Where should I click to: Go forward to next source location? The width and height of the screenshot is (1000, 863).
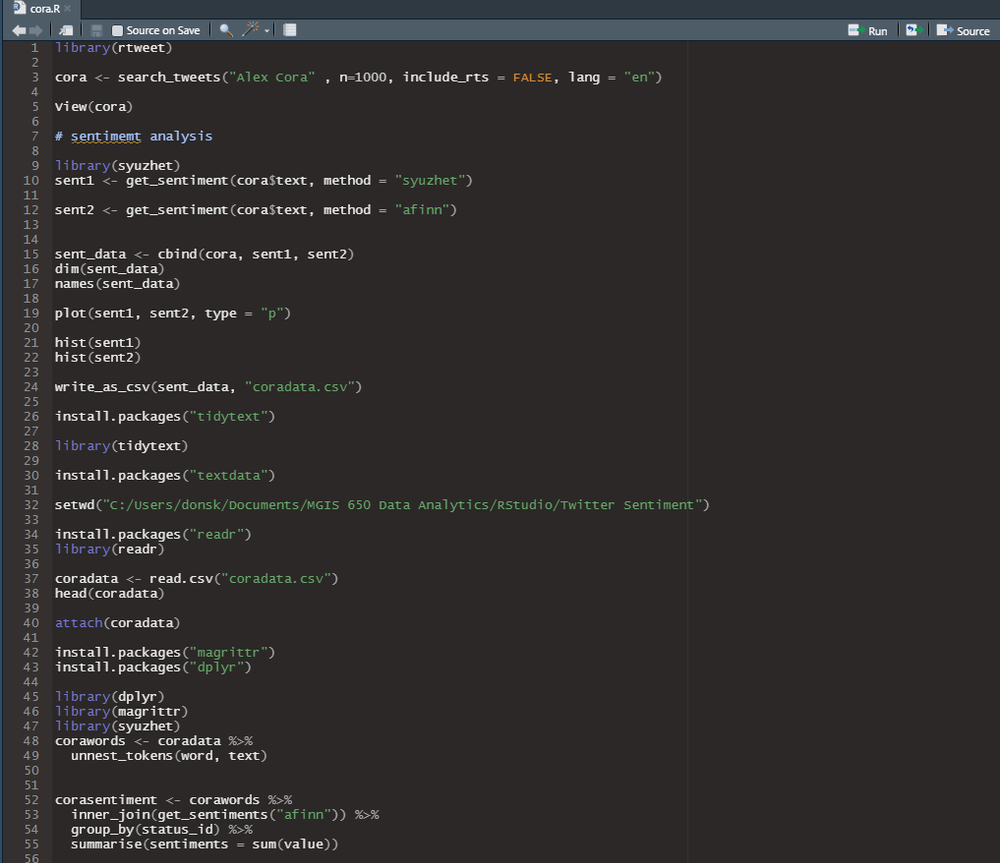click(x=36, y=30)
